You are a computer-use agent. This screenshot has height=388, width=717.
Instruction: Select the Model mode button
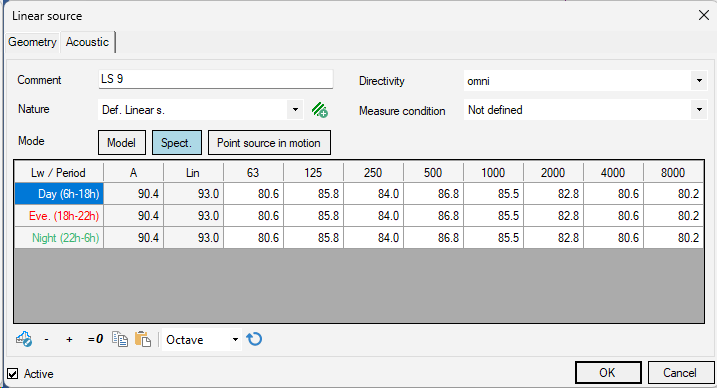(x=122, y=143)
